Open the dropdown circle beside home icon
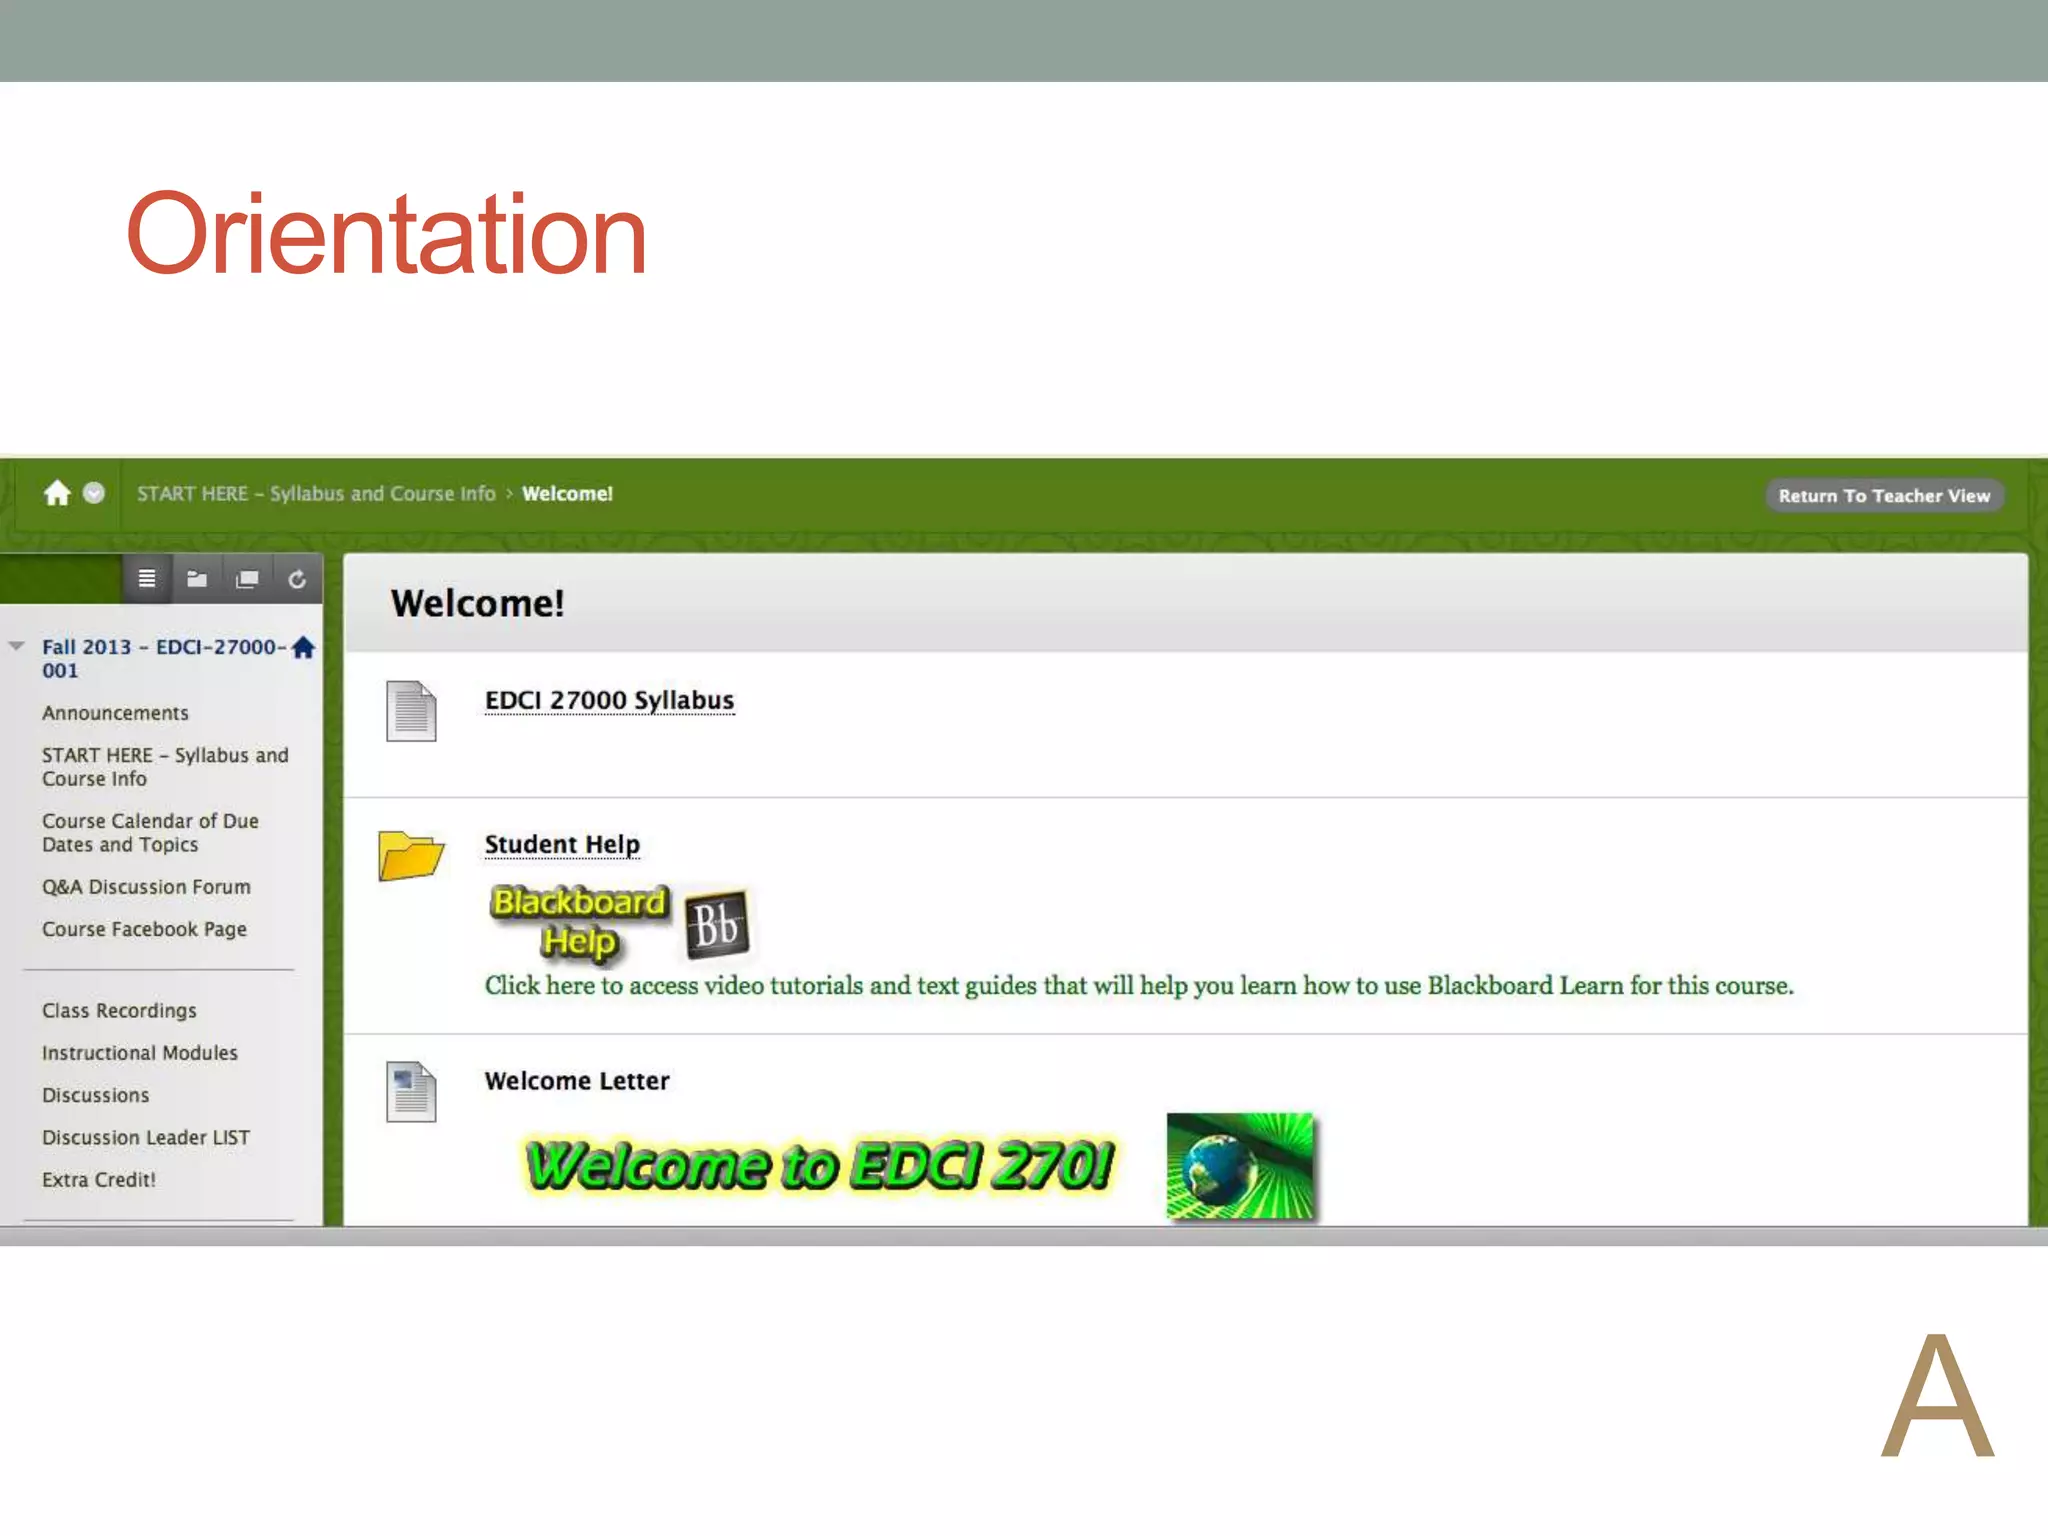The height and width of the screenshot is (1536, 2048). pos(94,493)
